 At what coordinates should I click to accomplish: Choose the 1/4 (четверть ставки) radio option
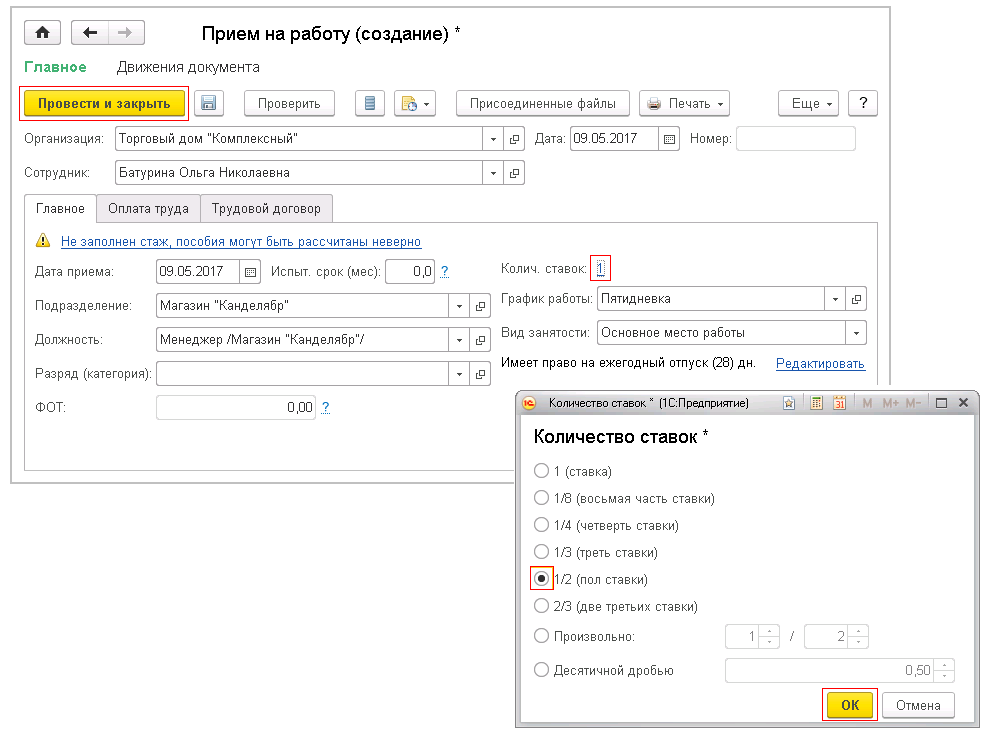pyautogui.click(x=542, y=525)
